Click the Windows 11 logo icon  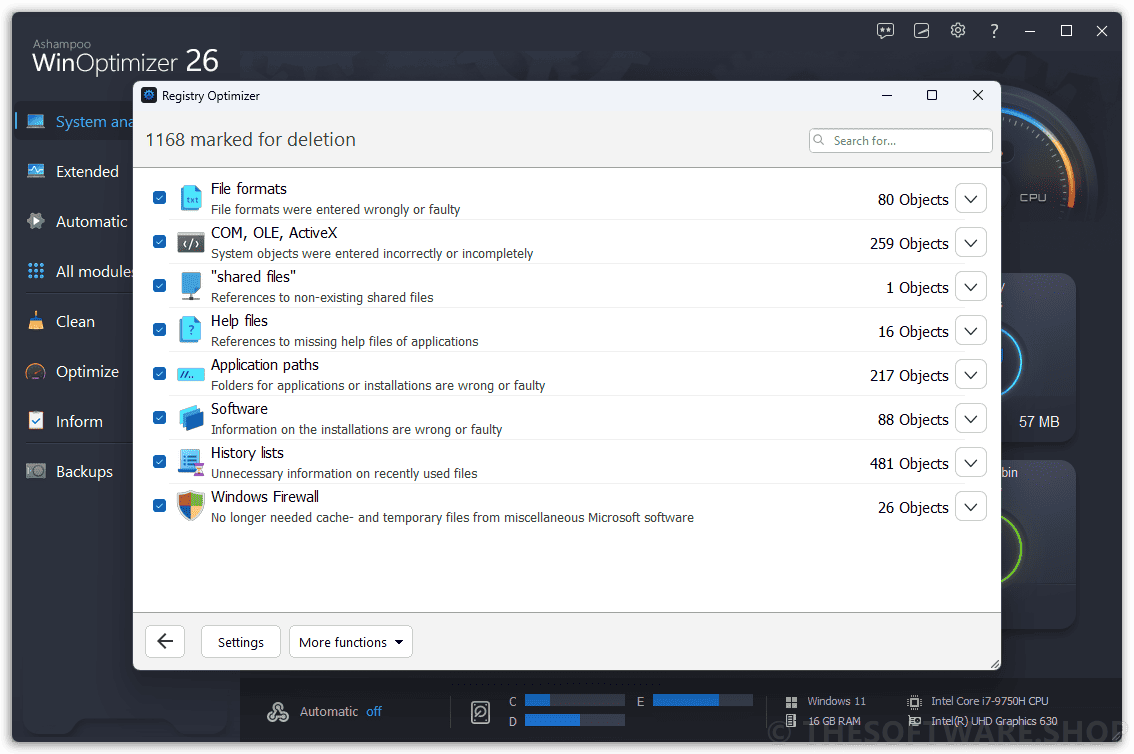tap(791, 702)
